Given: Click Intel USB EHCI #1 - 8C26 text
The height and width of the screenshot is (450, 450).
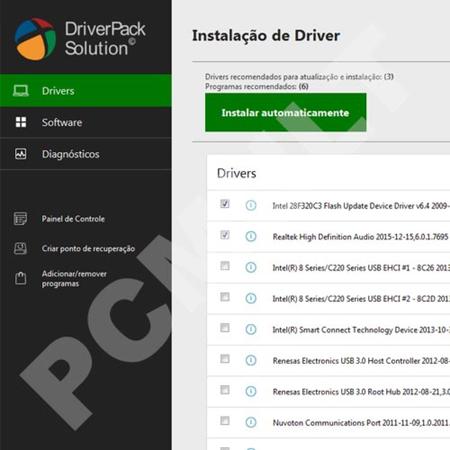Looking at the screenshot, I should pos(361,268).
